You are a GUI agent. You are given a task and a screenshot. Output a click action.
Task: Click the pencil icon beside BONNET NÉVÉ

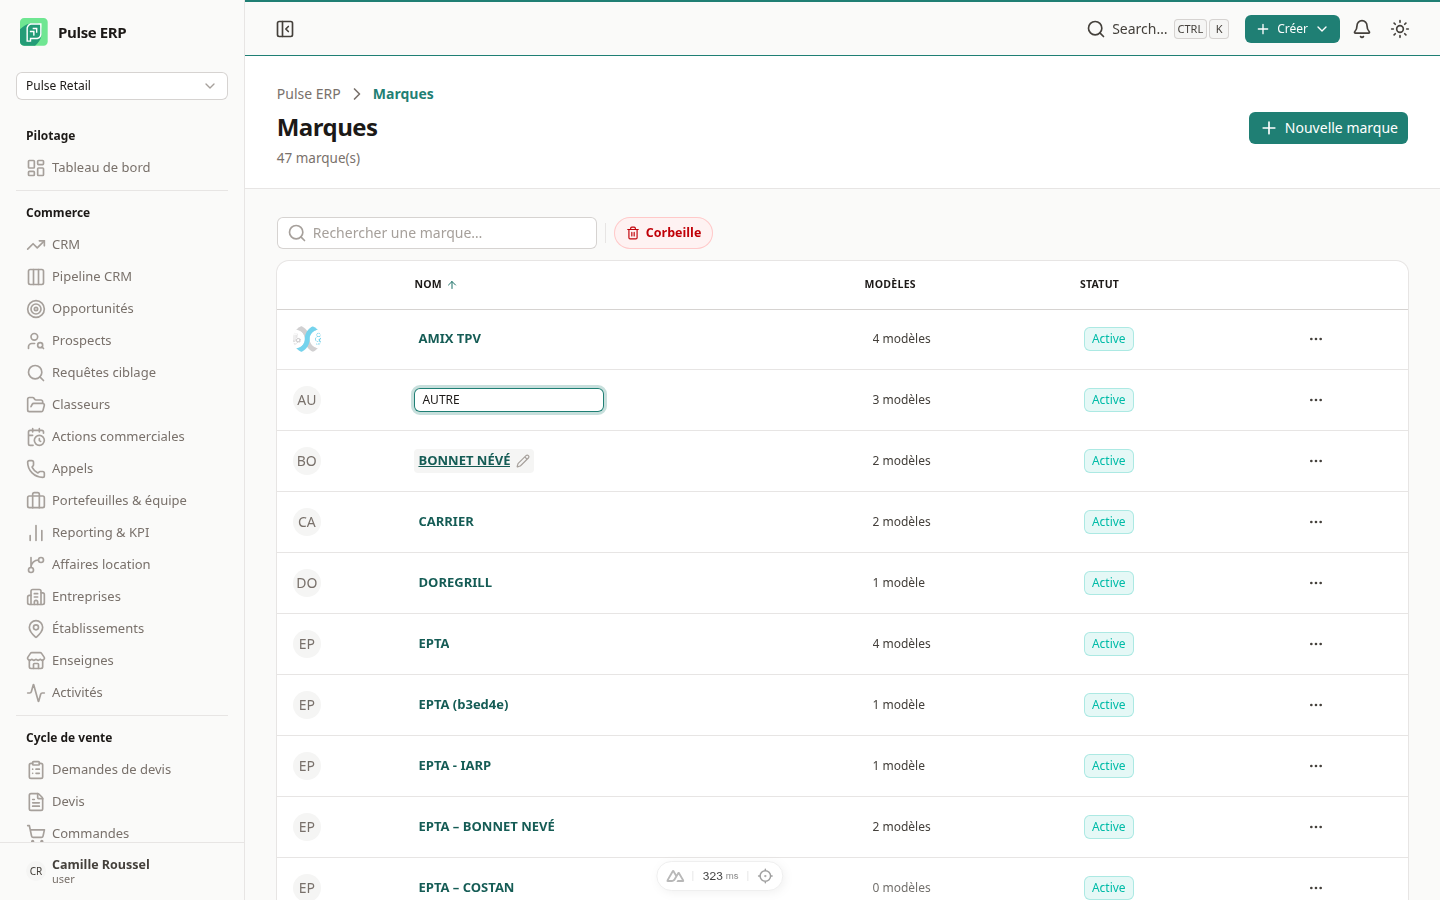pyautogui.click(x=523, y=461)
